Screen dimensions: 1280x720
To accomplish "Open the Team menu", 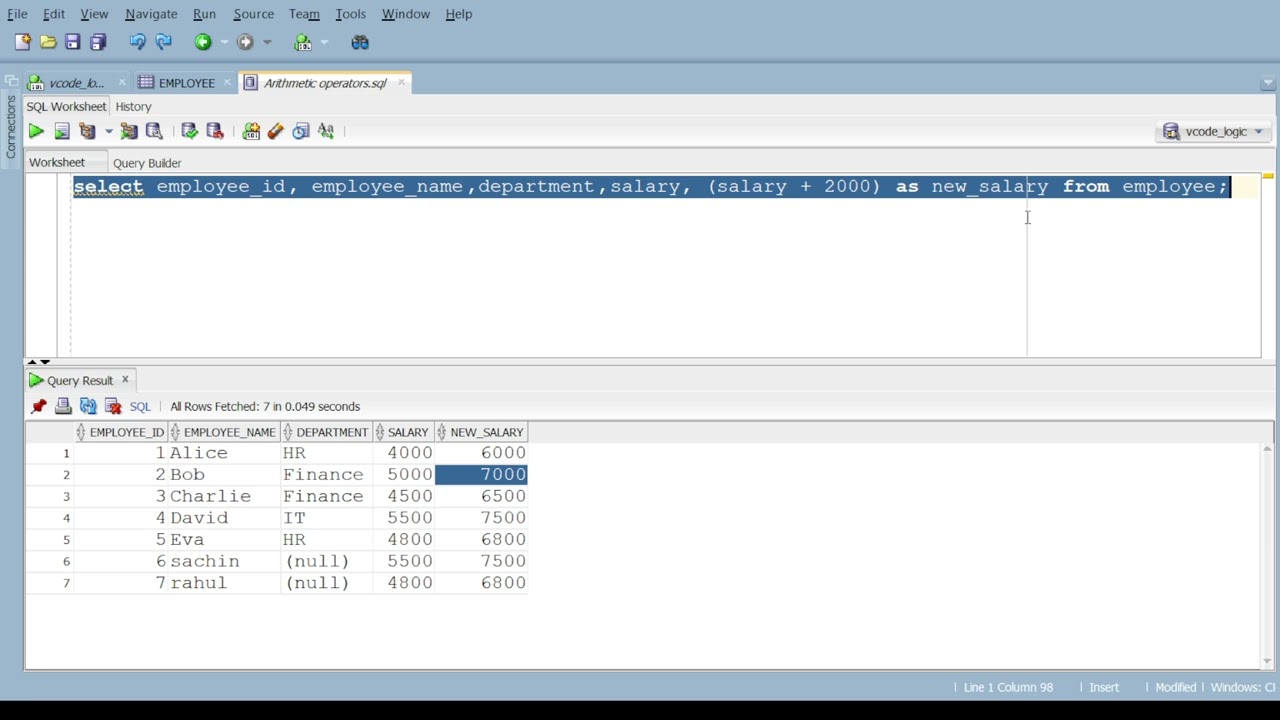I will tap(304, 14).
